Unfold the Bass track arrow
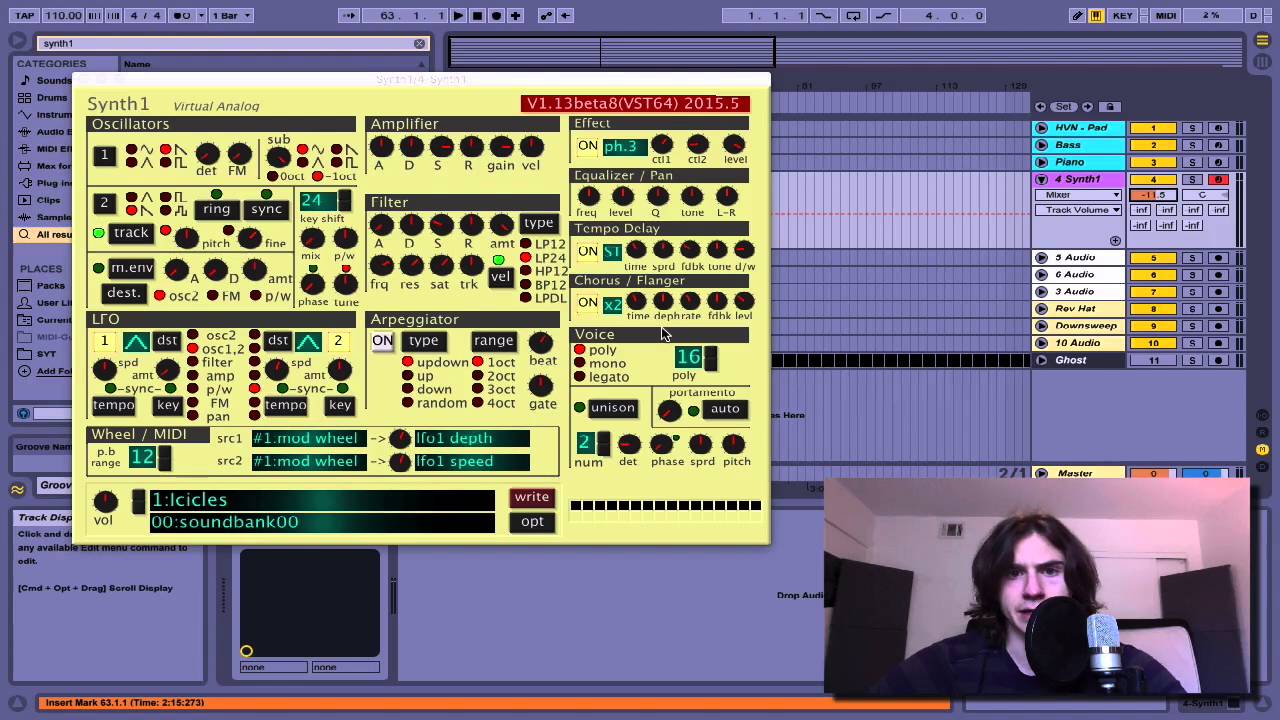Viewport: 1280px width, 720px height. coord(1041,145)
